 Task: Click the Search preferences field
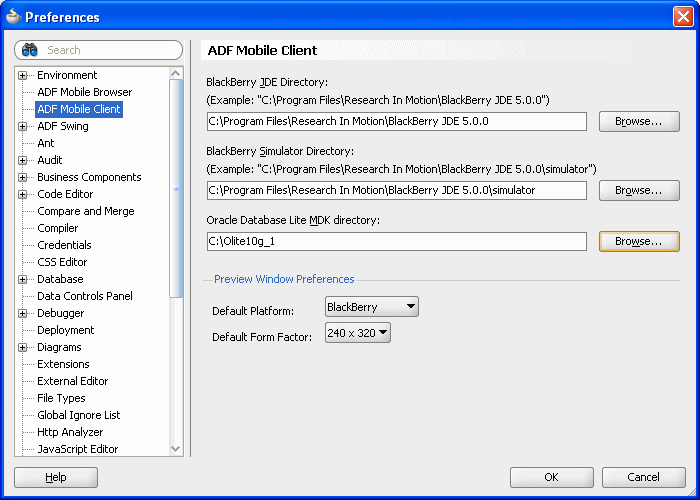tap(99, 50)
